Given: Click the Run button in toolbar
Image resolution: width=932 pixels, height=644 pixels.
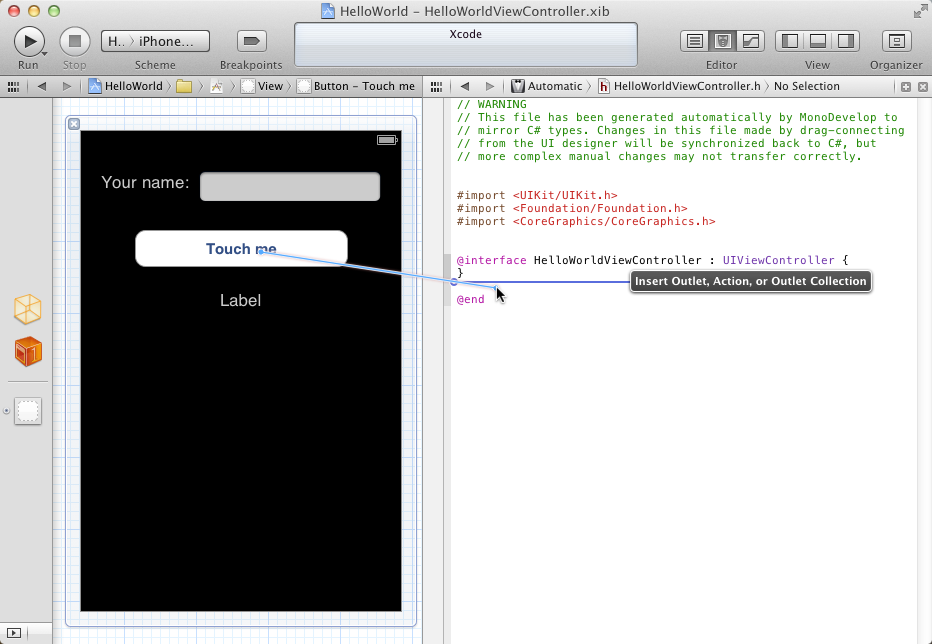Looking at the screenshot, I should pyautogui.click(x=28, y=41).
